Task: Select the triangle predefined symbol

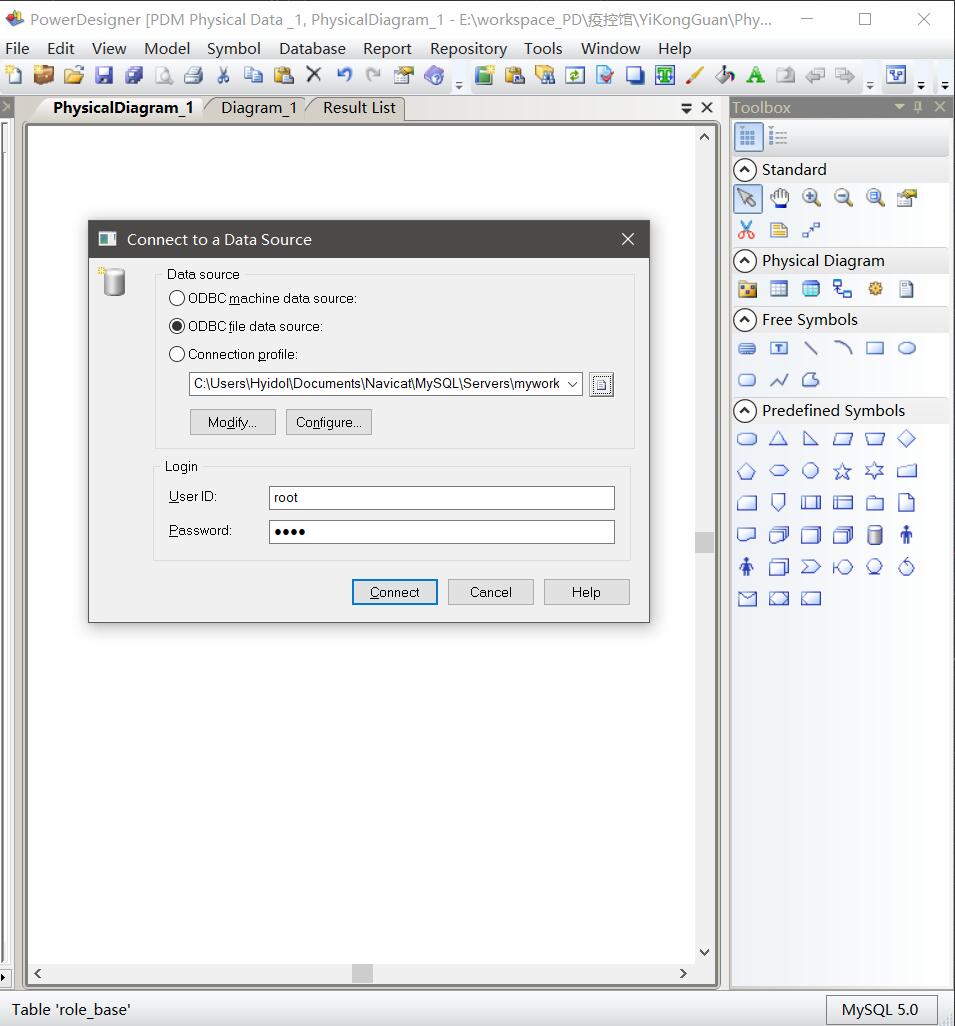Action: coord(778,438)
